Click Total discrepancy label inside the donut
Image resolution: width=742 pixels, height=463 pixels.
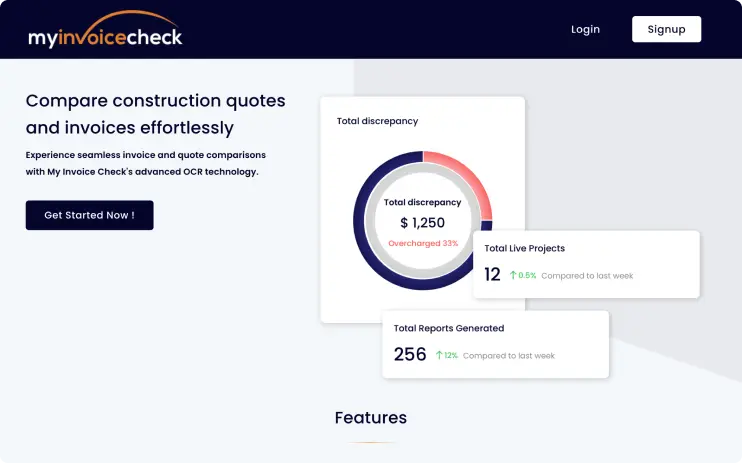(422, 202)
